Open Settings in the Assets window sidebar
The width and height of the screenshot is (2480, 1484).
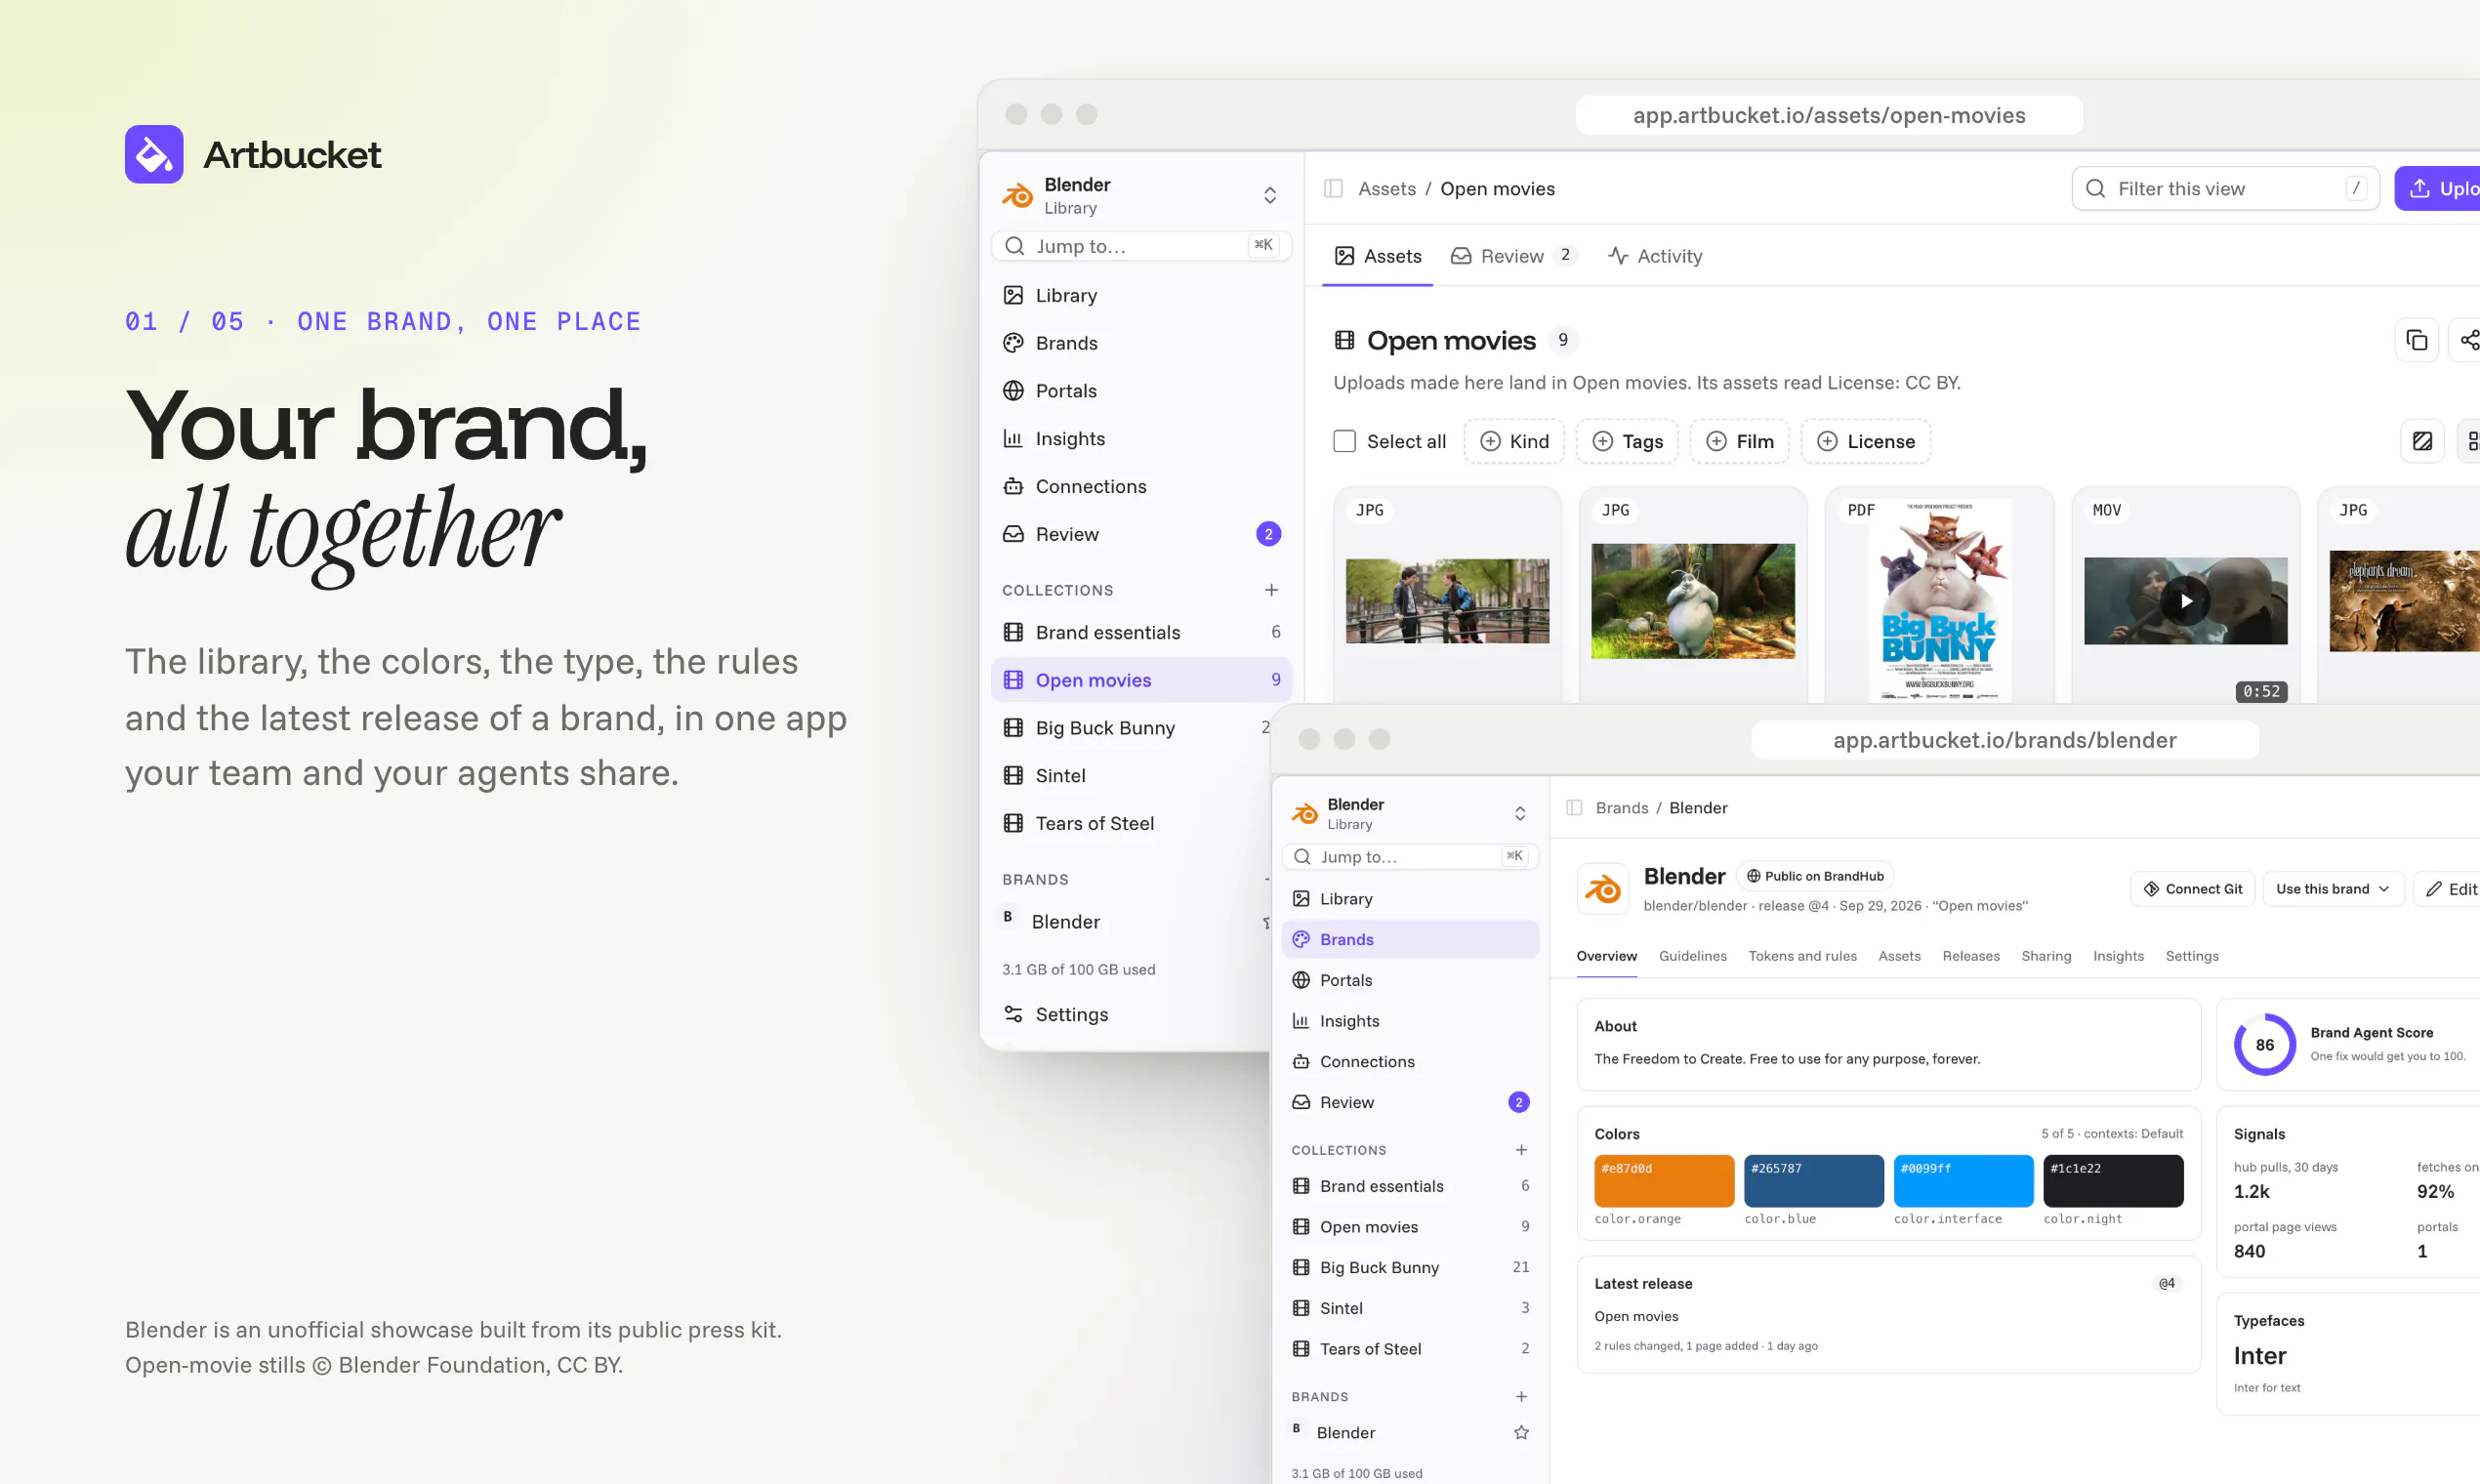pos(1130,1014)
